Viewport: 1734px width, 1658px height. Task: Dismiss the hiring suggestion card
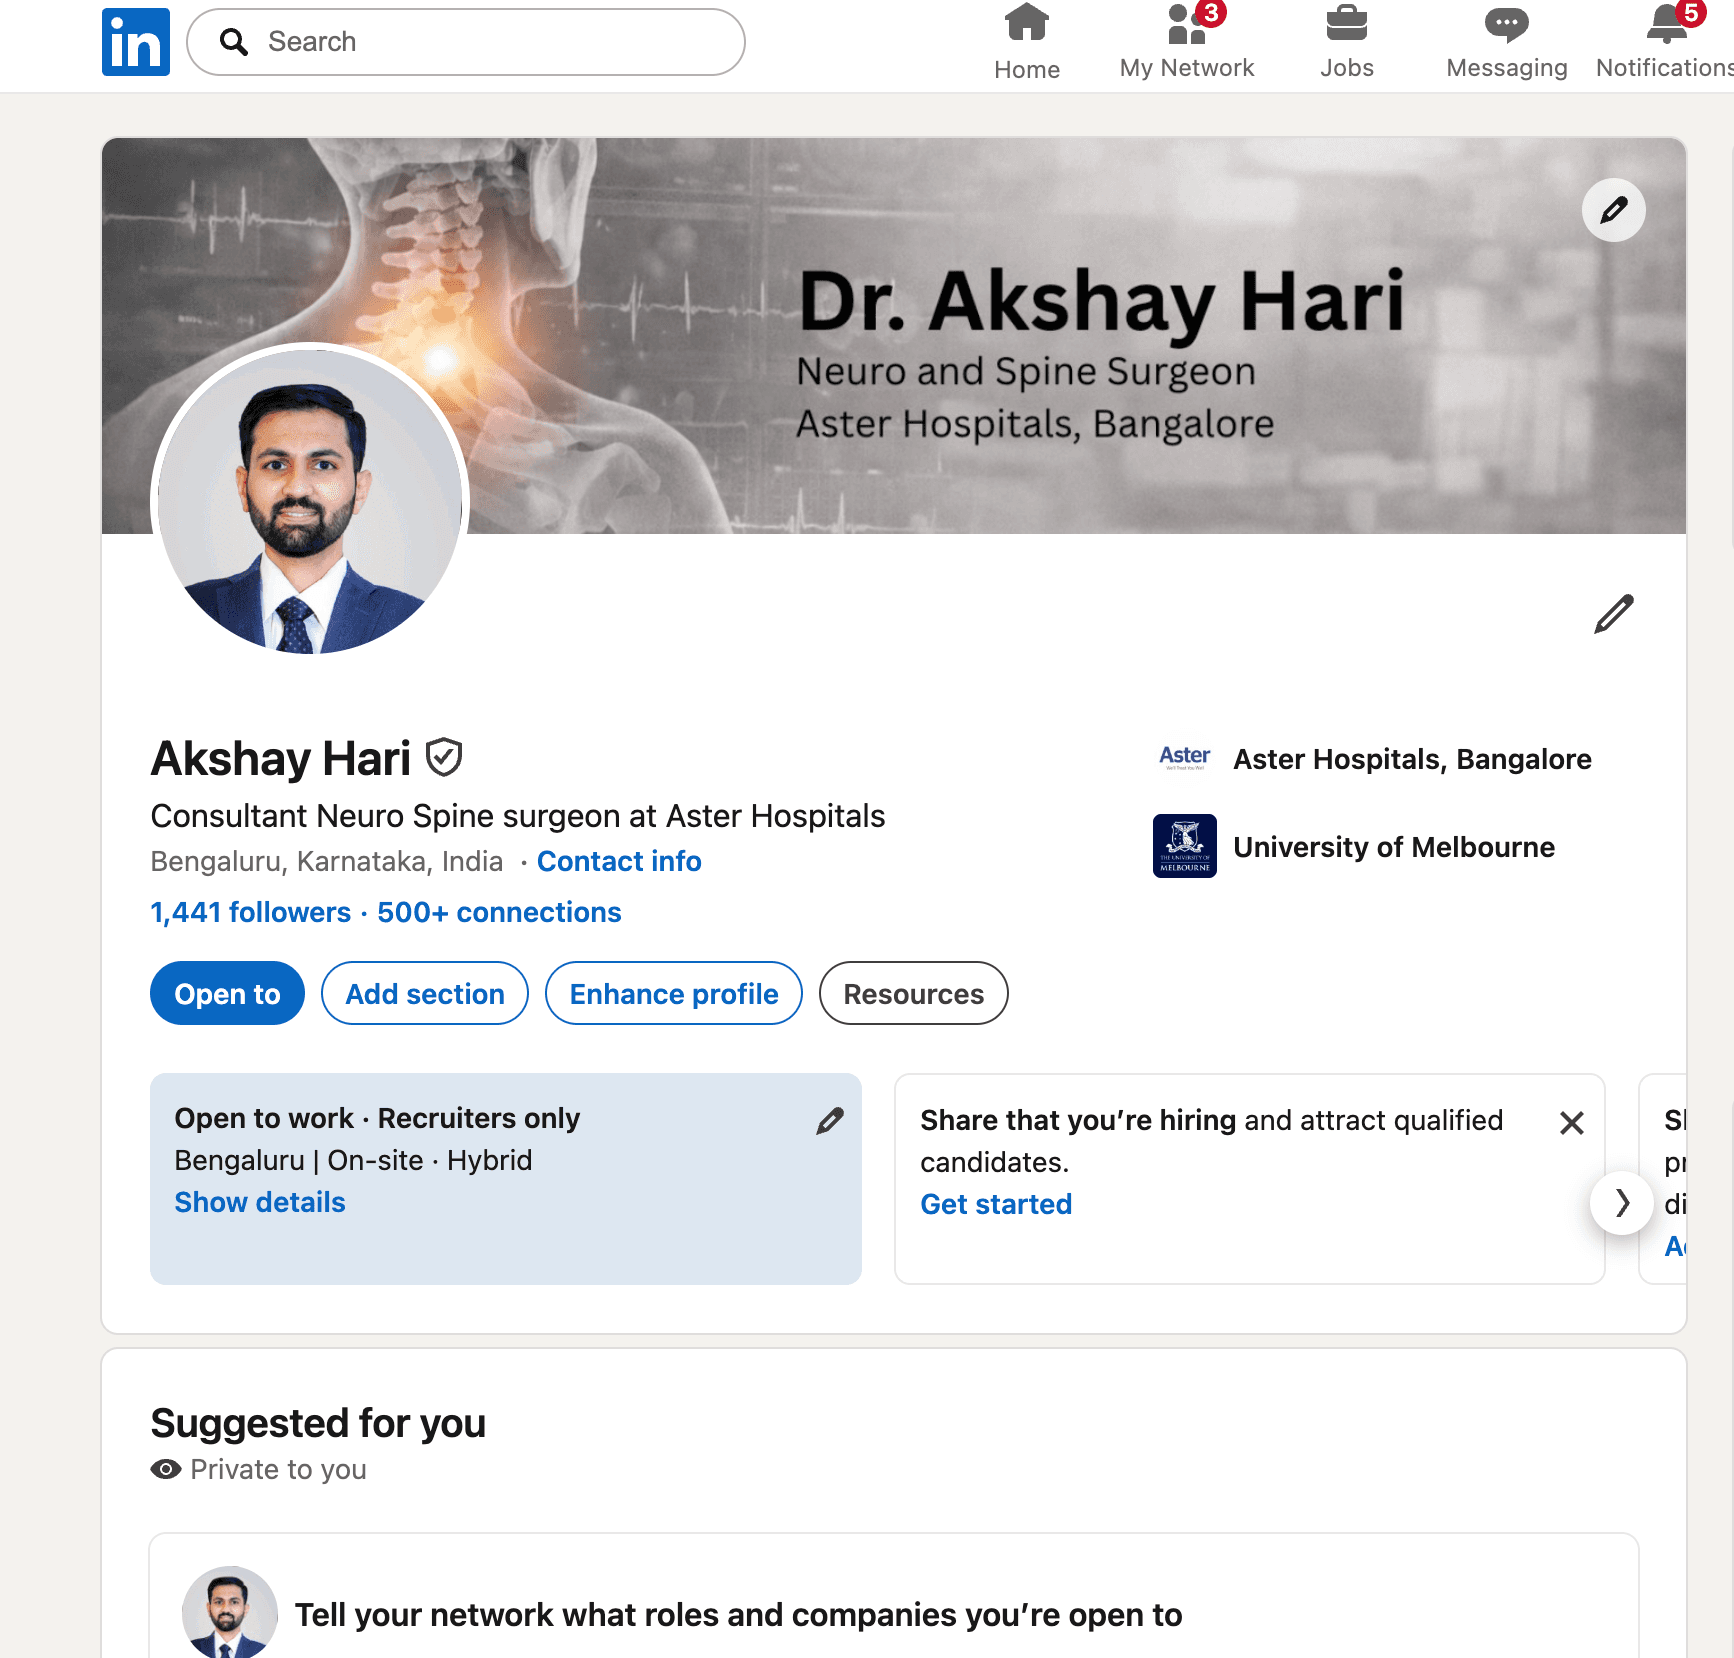tap(1571, 1123)
